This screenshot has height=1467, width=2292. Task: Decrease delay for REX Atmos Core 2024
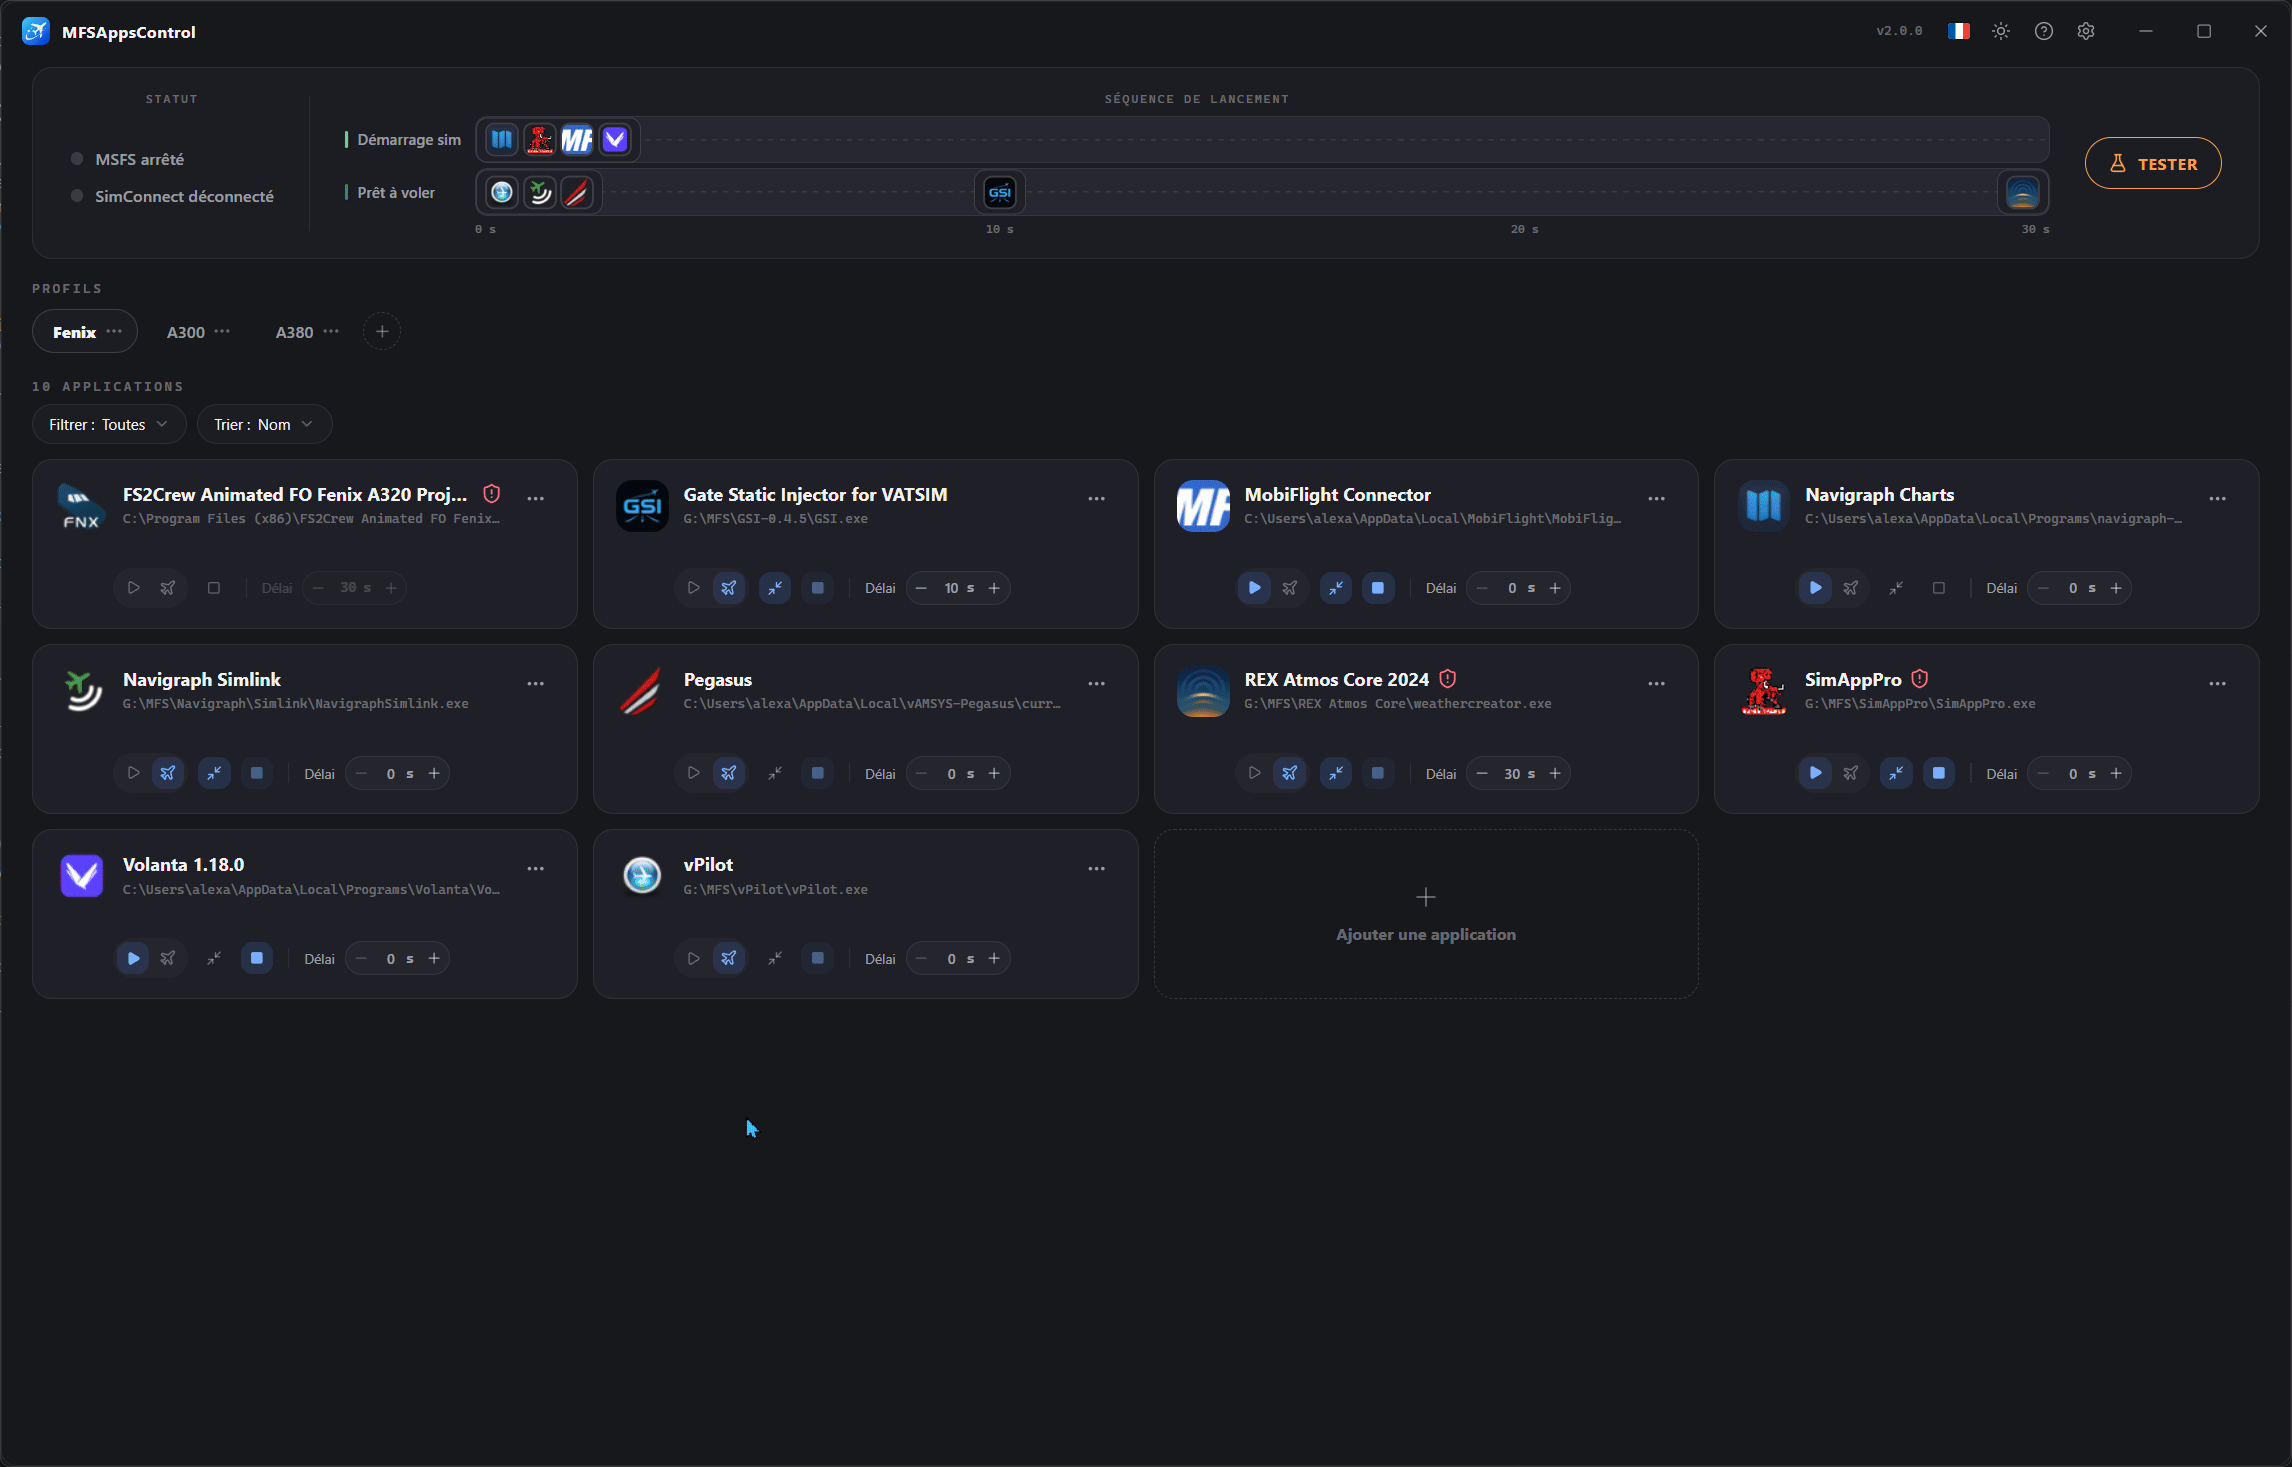pos(1482,773)
